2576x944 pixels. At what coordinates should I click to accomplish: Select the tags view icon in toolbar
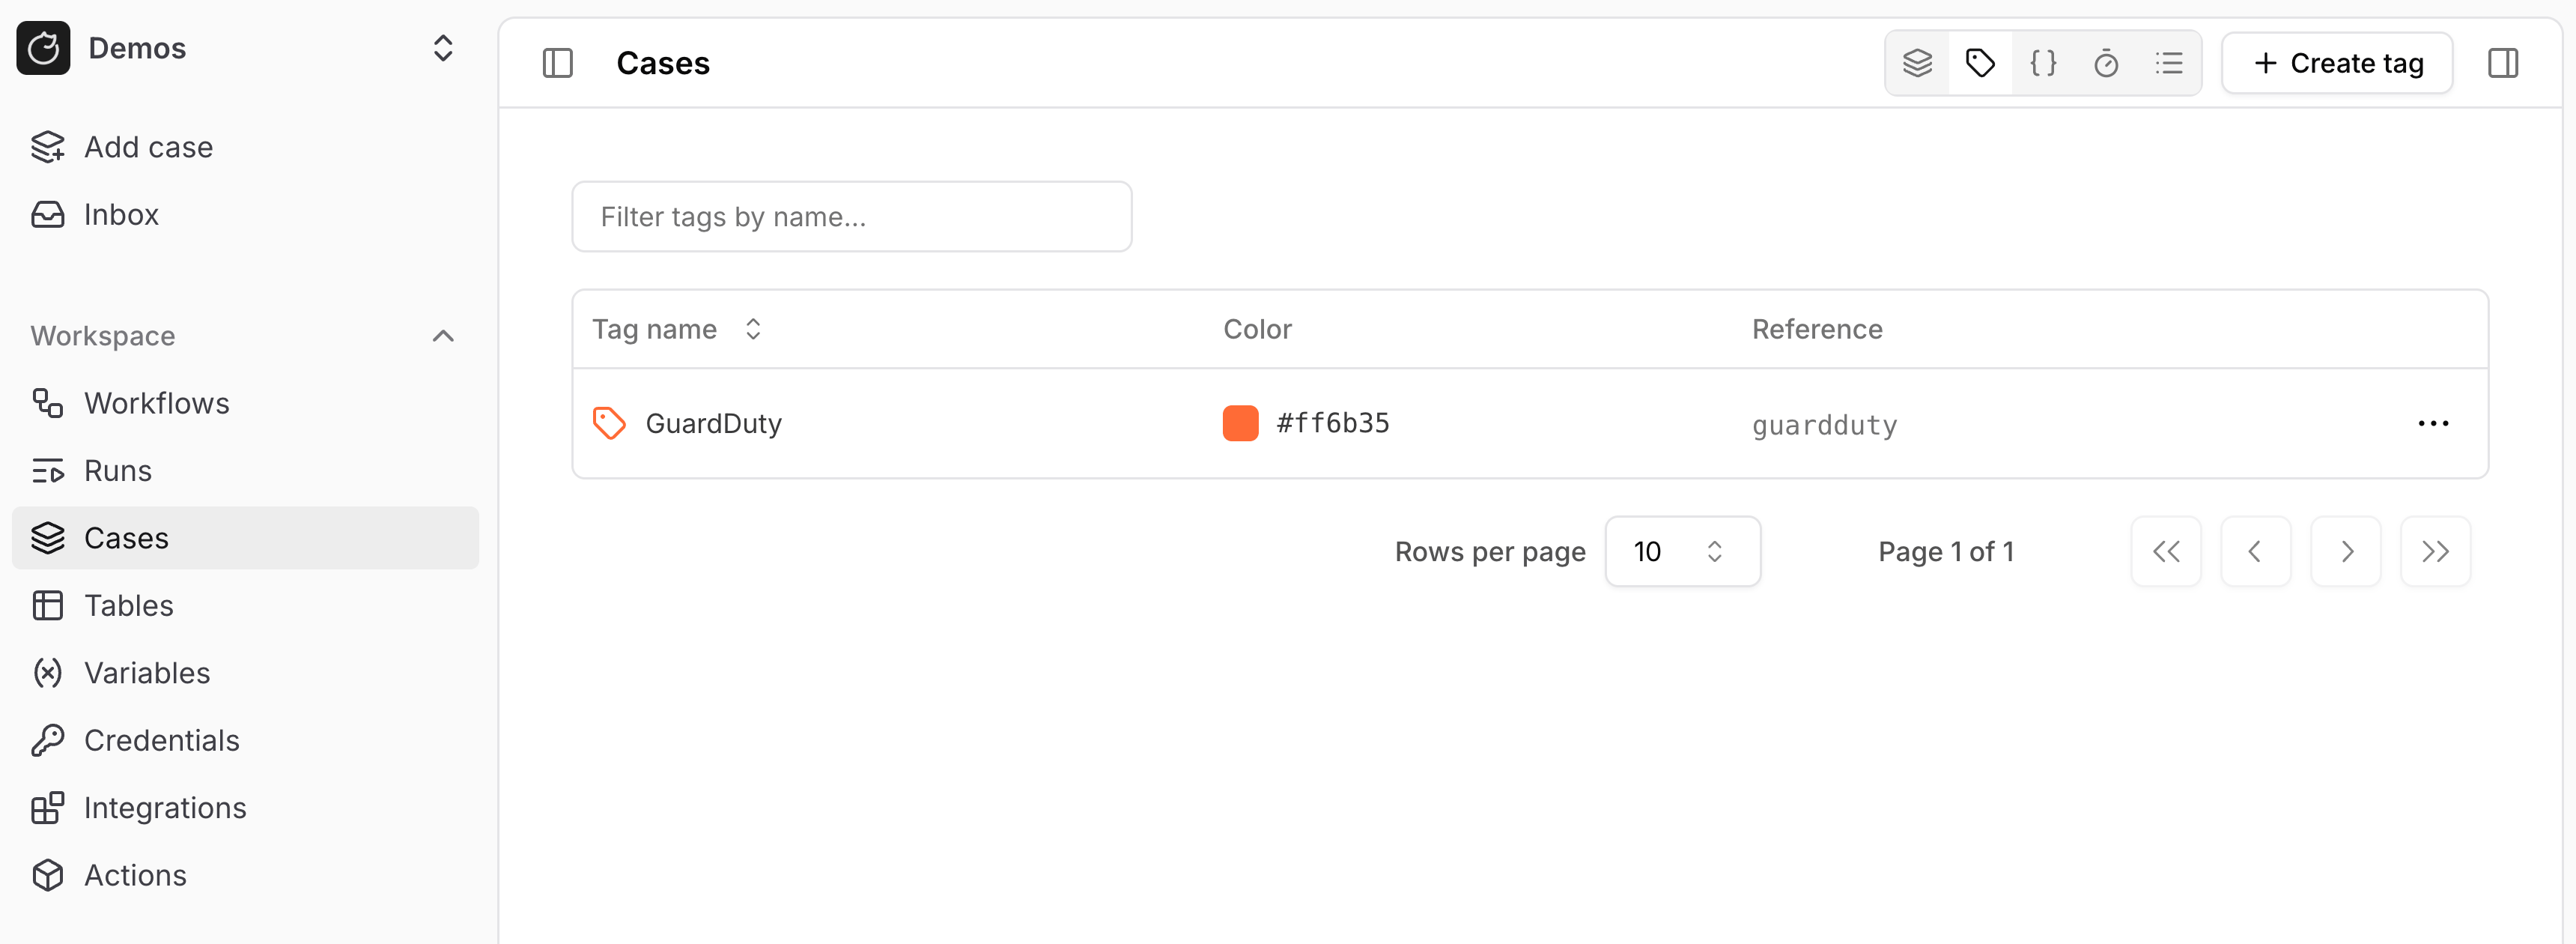tap(1980, 63)
